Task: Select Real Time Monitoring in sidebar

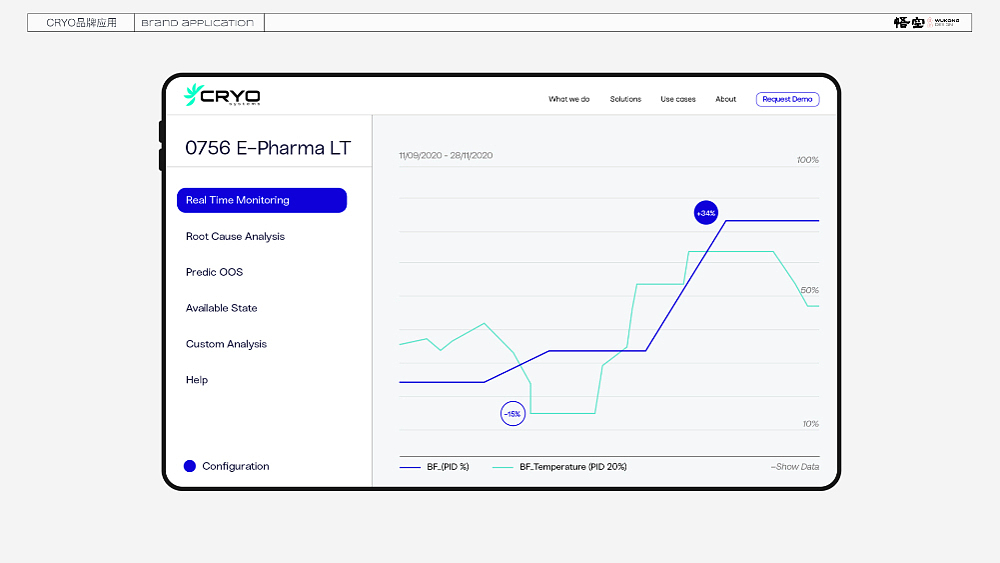Action: point(261,200)
